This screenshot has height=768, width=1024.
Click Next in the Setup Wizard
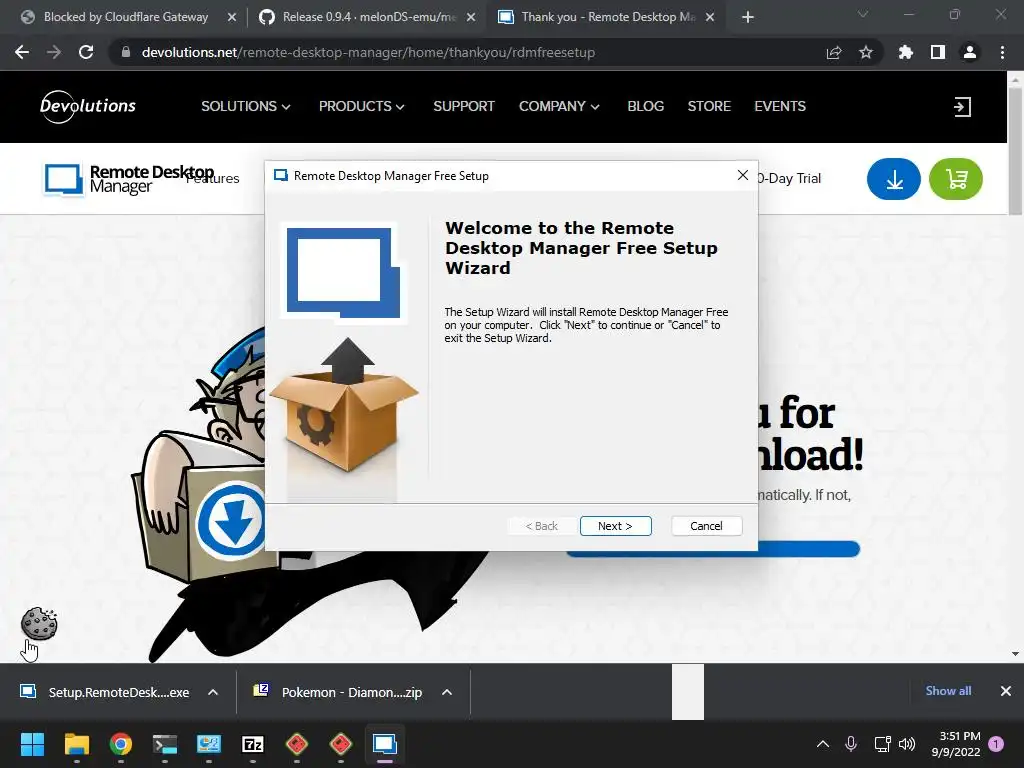[x=615, y=526]
